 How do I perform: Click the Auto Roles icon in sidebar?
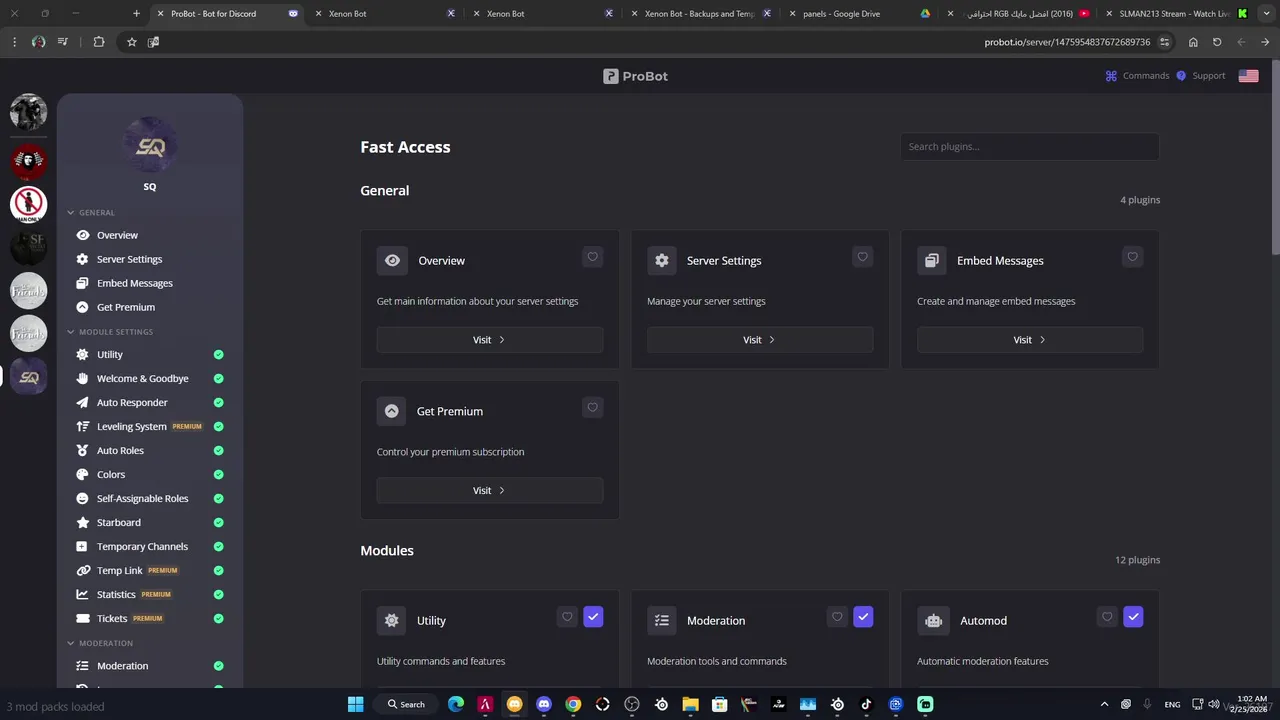pyautogui.click(x=83, y=450)
